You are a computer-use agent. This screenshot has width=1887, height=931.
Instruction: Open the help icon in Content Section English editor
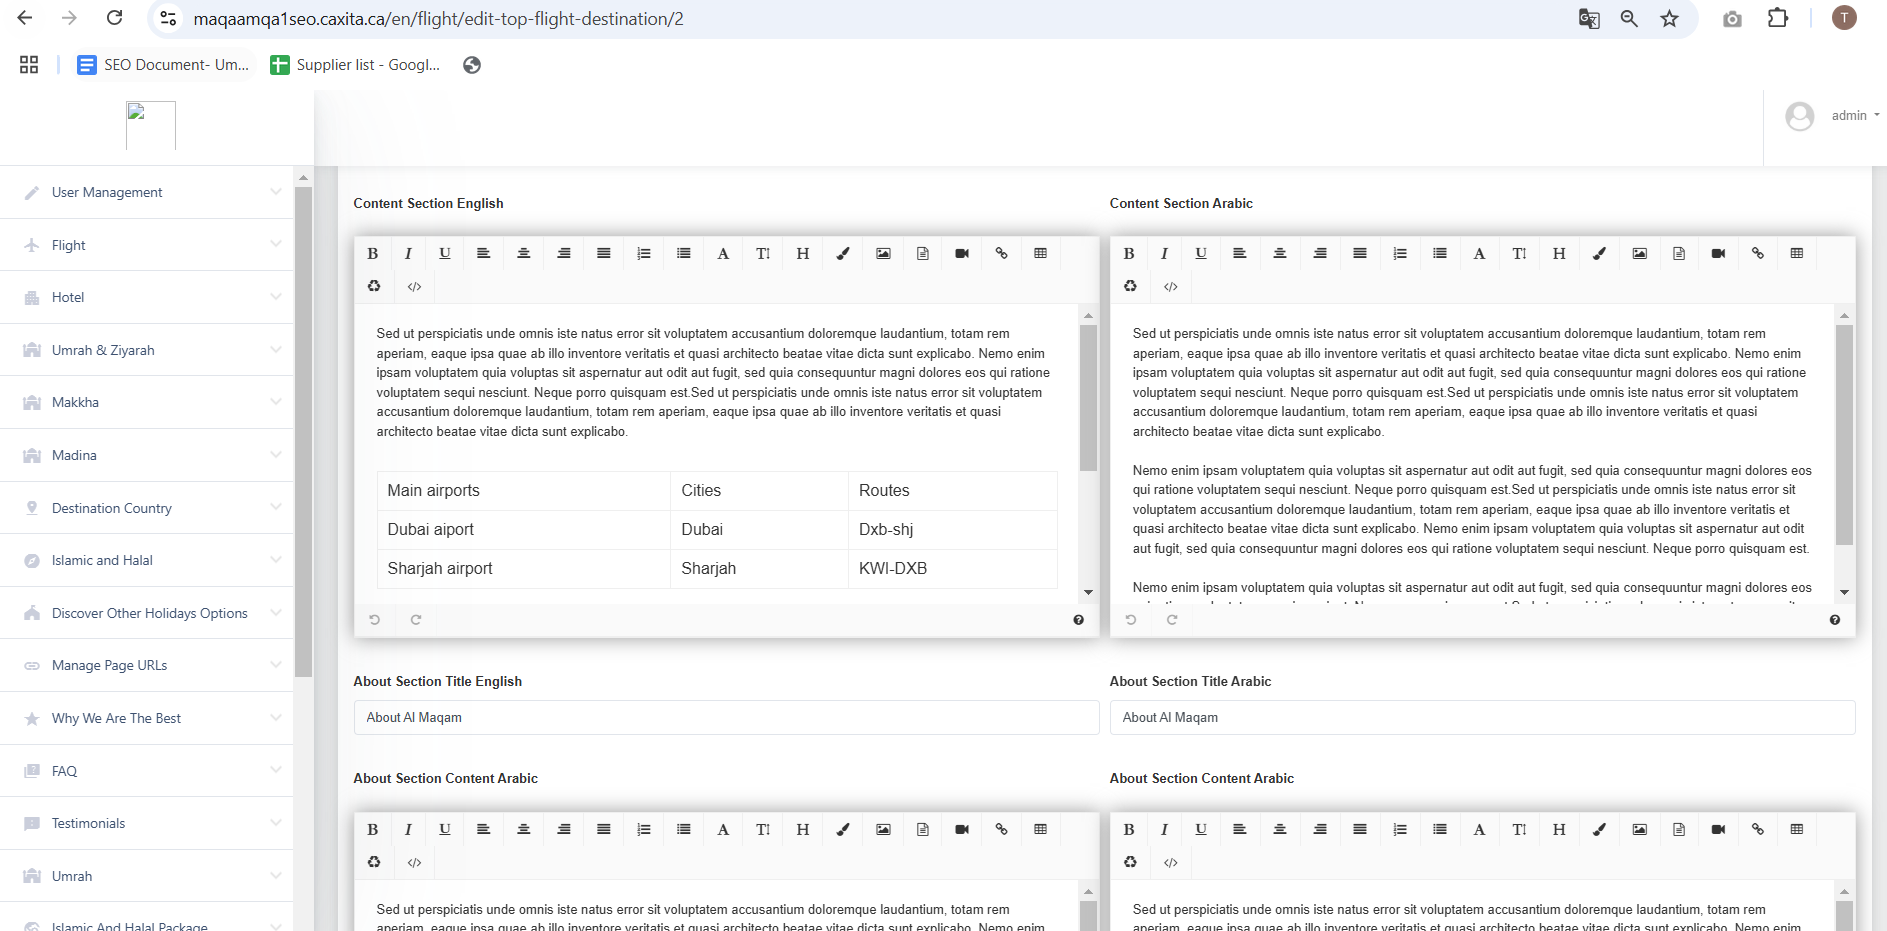(x=1078, y=620)
